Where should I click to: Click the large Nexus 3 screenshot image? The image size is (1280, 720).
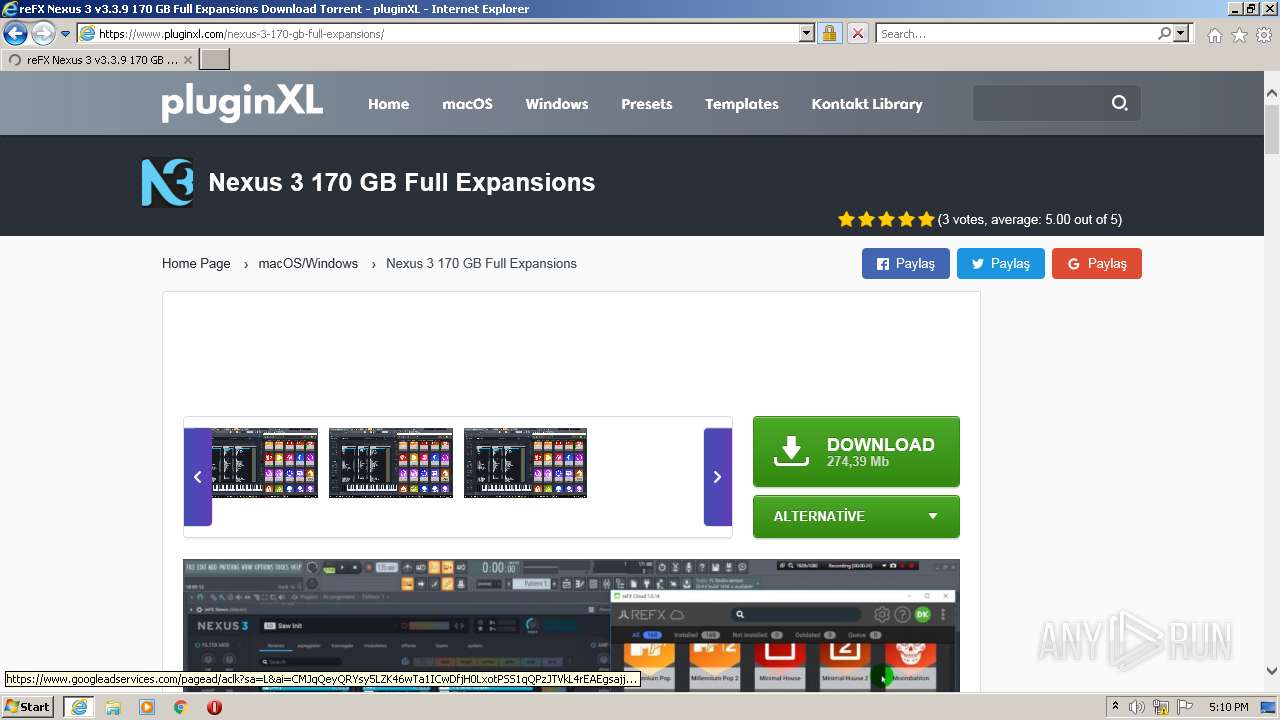pyautogui.click(x=571, y=625)
